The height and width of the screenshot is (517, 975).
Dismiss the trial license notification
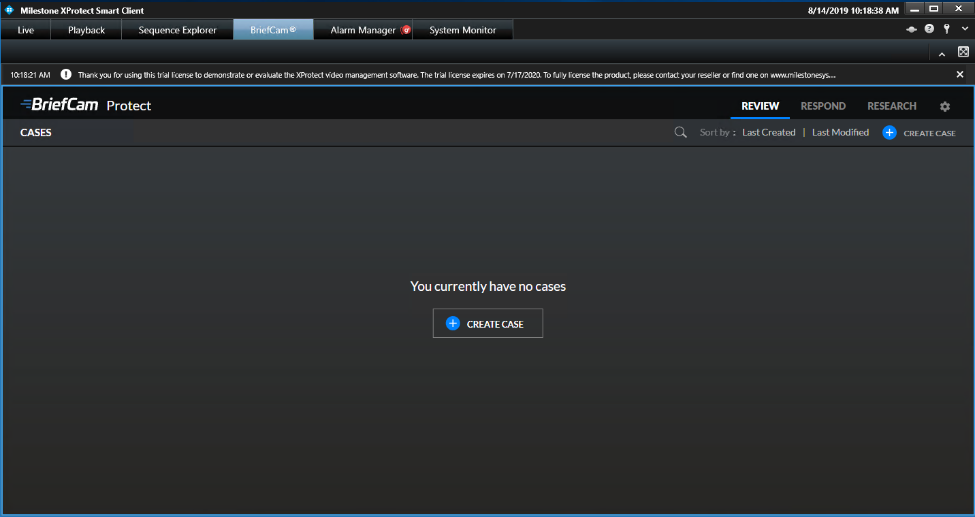coord(960,74)
